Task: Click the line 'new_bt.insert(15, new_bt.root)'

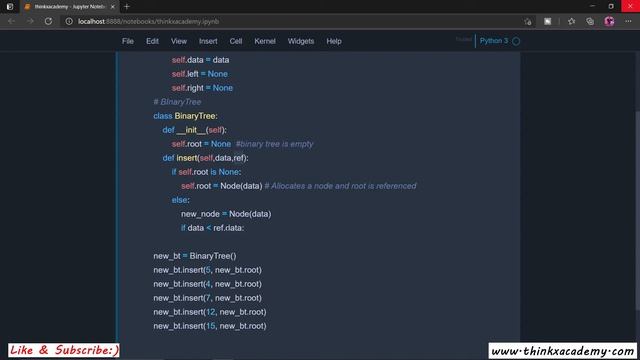Action: tap(210, 326)
